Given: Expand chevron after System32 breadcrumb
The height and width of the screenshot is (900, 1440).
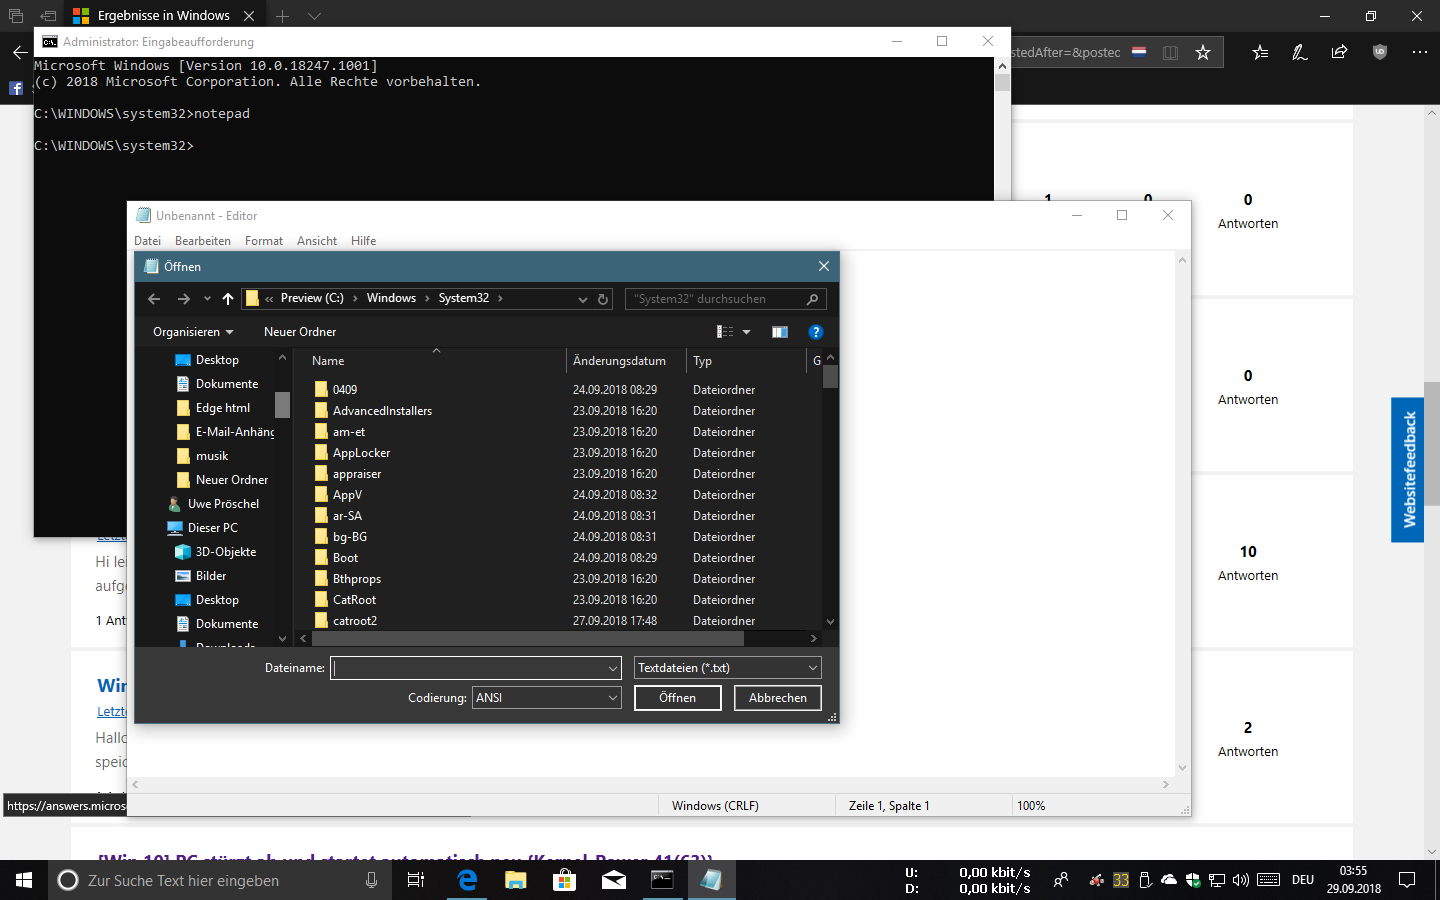Looking at the screenshot, I should pyautogui.click(x=500, y=298).
